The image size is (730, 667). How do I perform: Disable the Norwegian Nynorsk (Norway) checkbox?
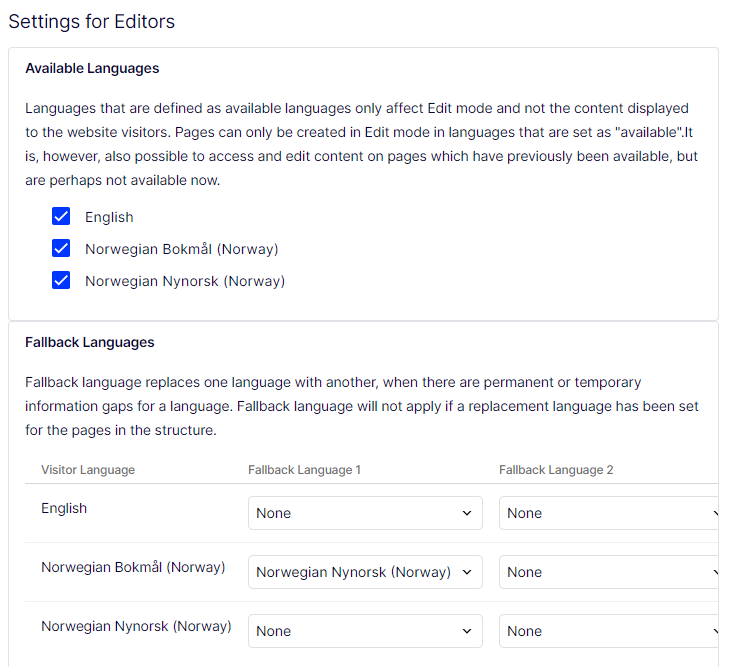pyautogui.click(x=61, y=281)
